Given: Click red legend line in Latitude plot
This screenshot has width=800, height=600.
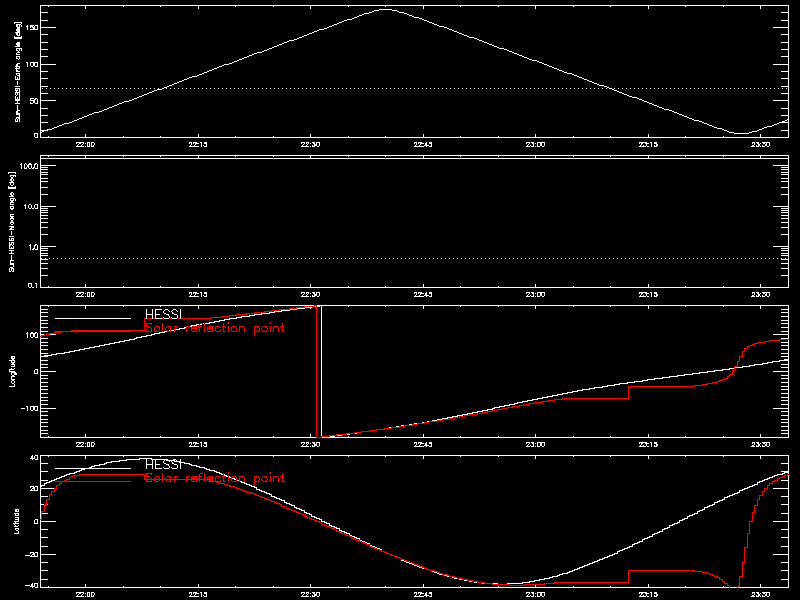Looking at the screenshot, I should tap(93, 482).
